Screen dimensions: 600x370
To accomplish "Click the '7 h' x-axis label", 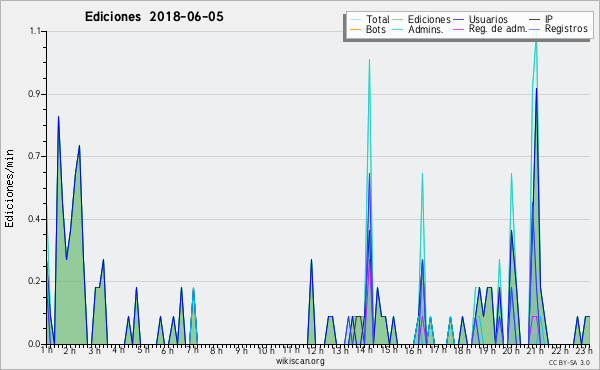I will (x=192, y=350).
